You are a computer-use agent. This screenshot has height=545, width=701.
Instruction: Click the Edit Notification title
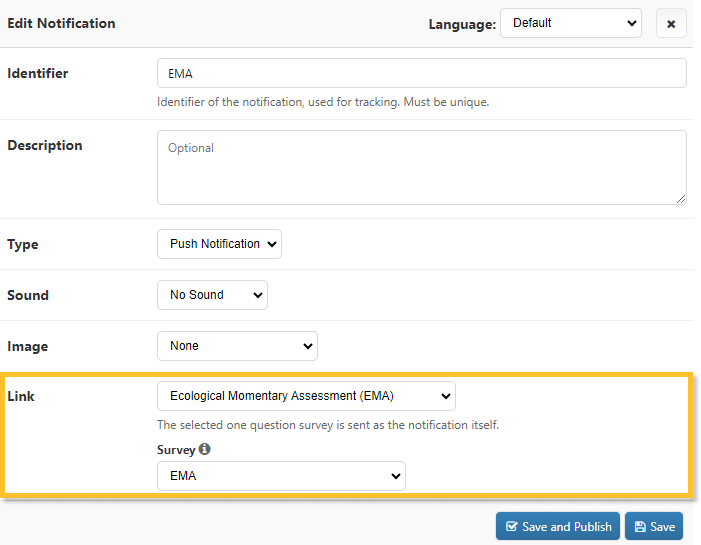coord(61,23)
